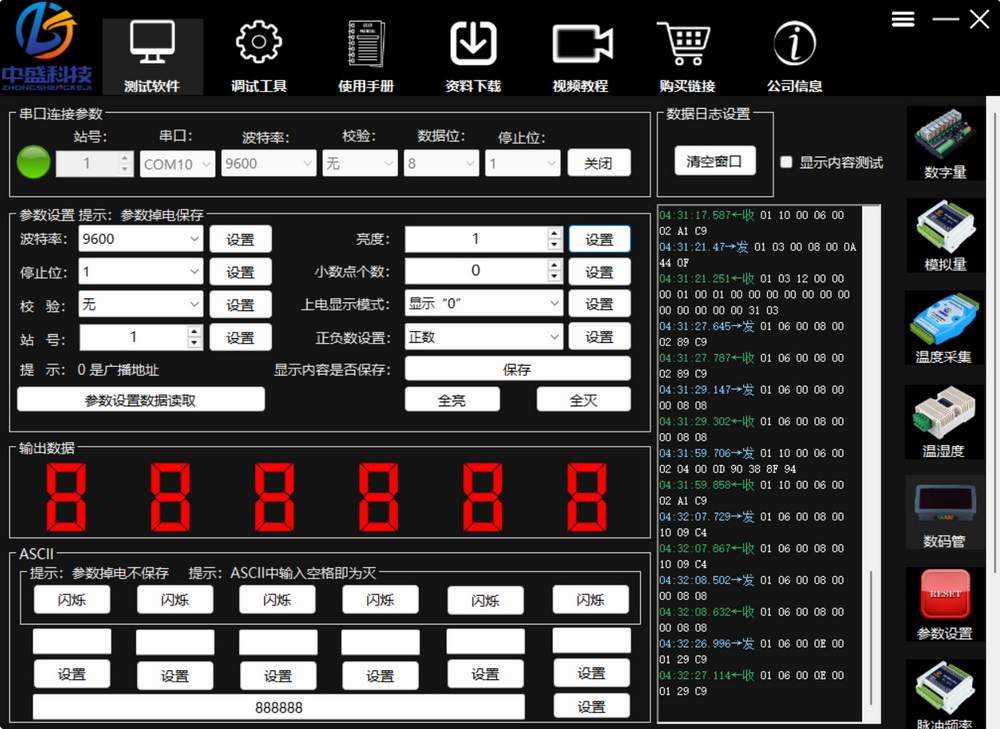Image resolution: width=1000 pixels, height=729 pixels.
Task: Select the 数字量 relay module icon
Action: [x=944, y=135]
